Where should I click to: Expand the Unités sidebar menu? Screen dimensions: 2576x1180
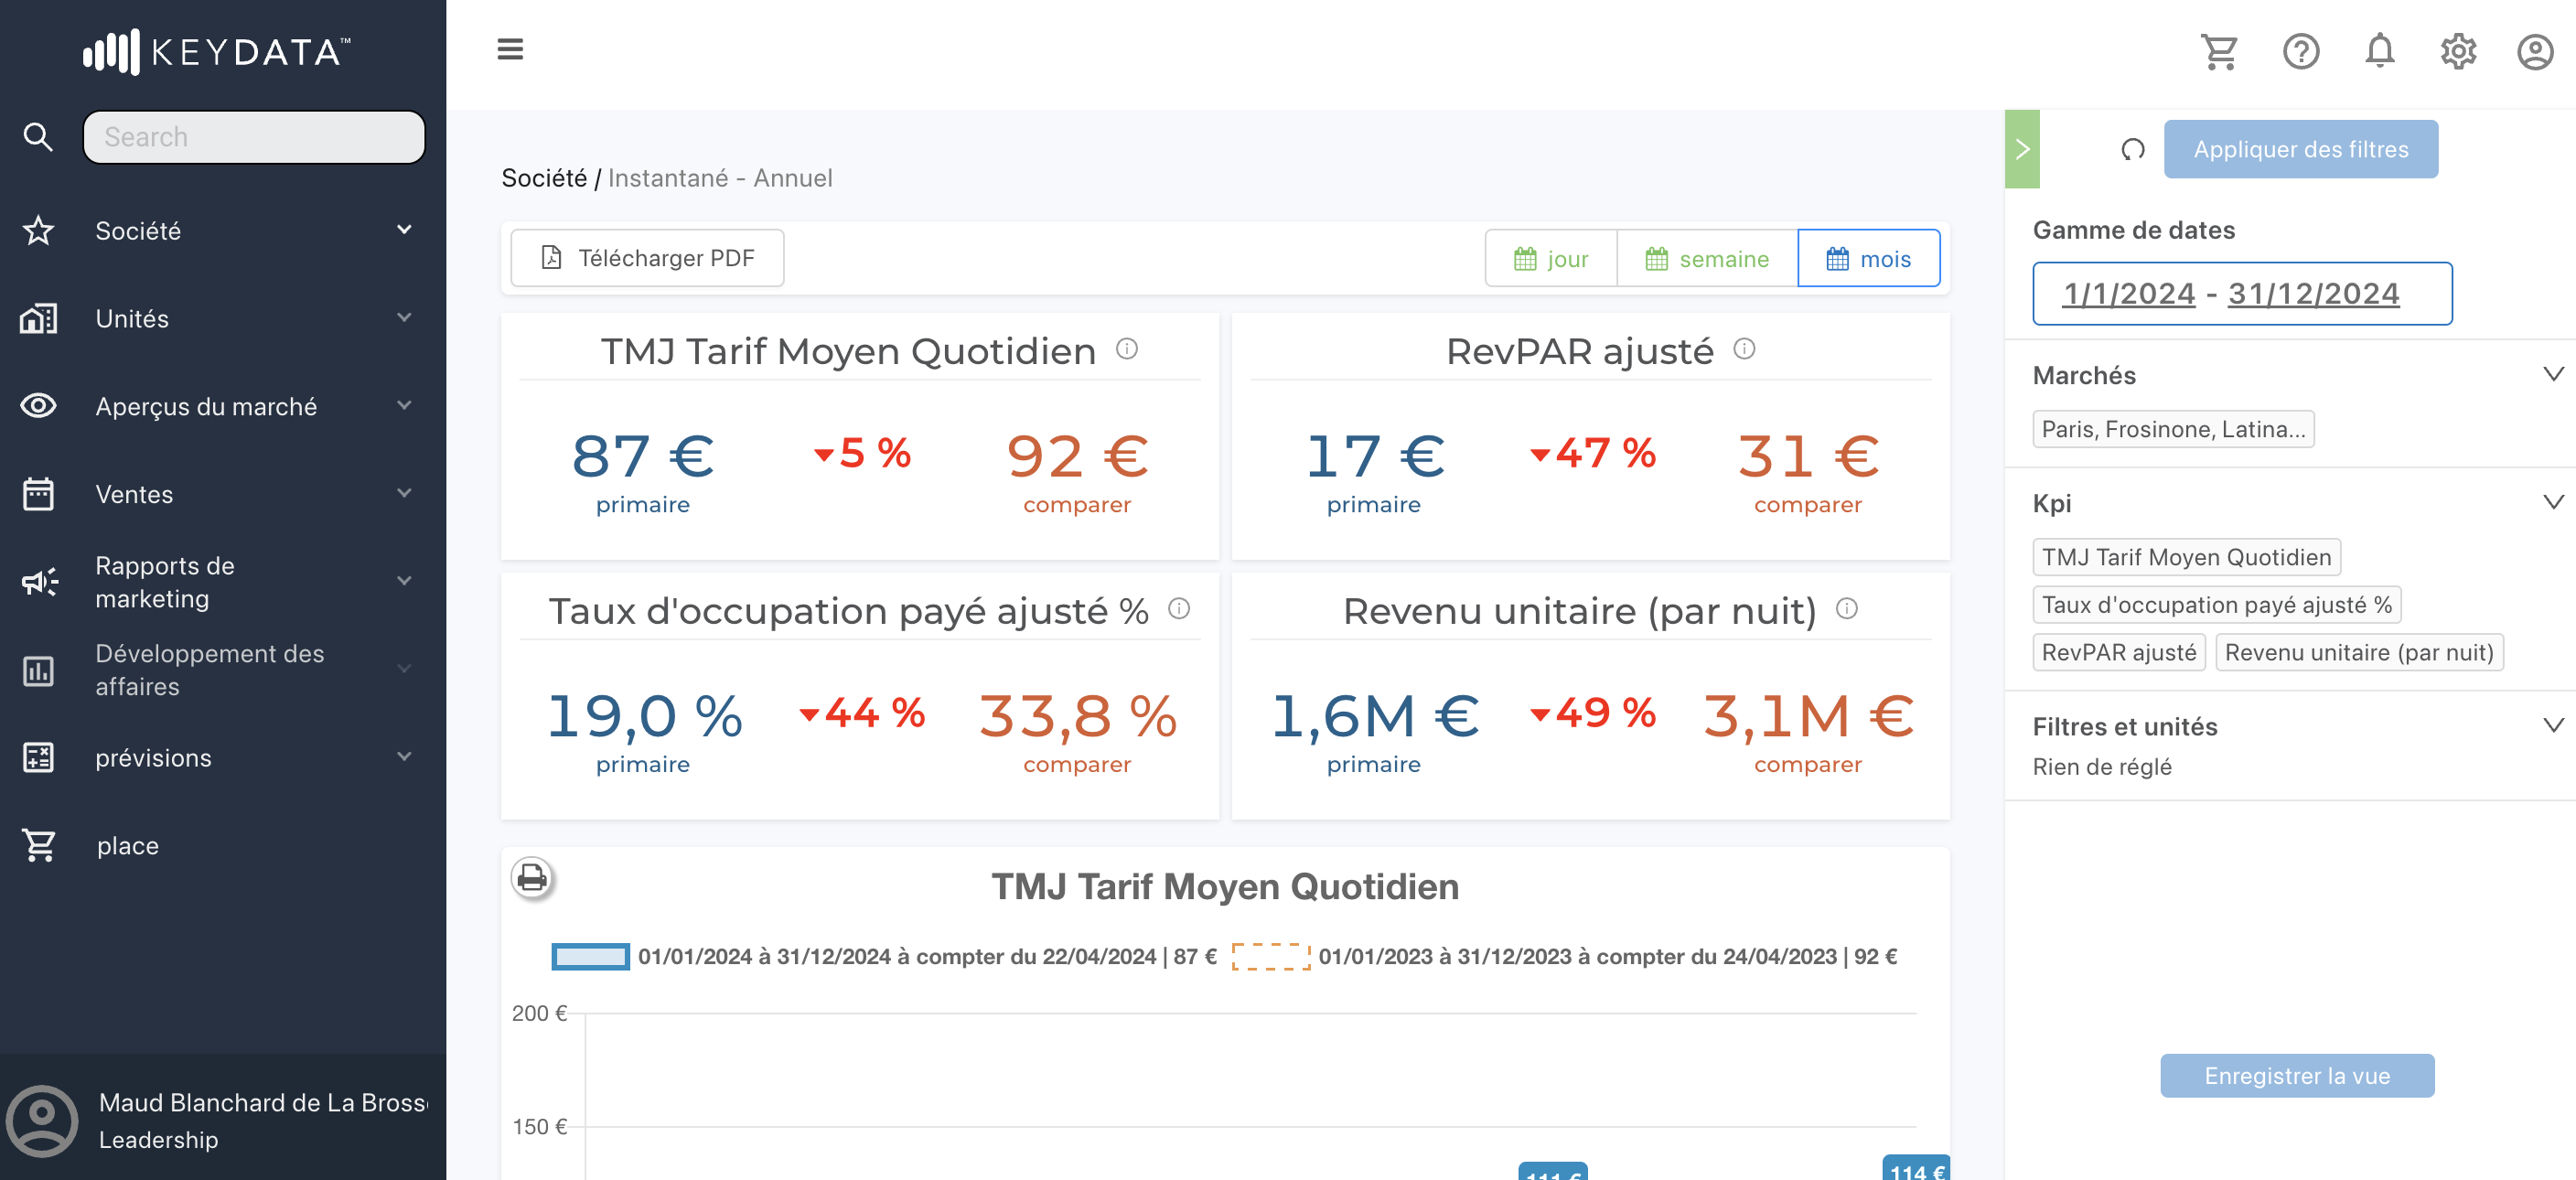[x=404, y=318]
